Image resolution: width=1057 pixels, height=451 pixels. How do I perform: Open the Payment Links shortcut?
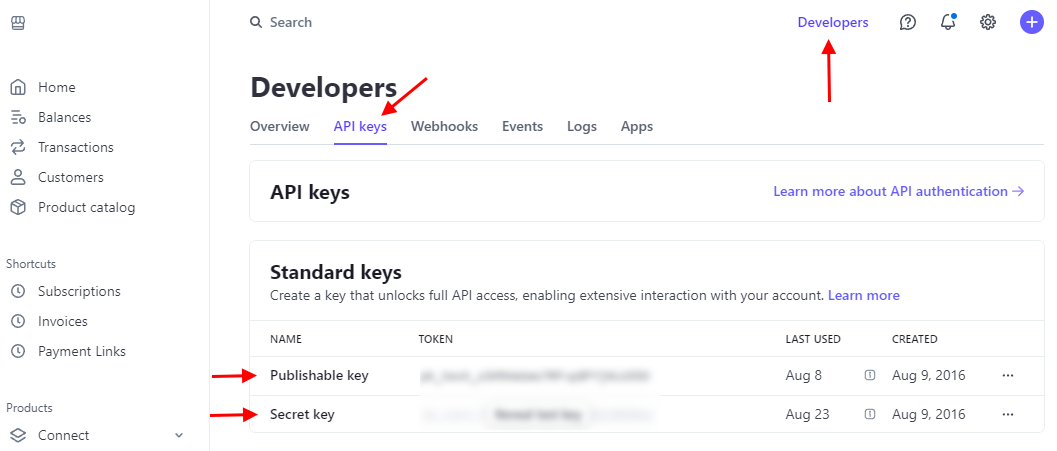coord(82,351)
